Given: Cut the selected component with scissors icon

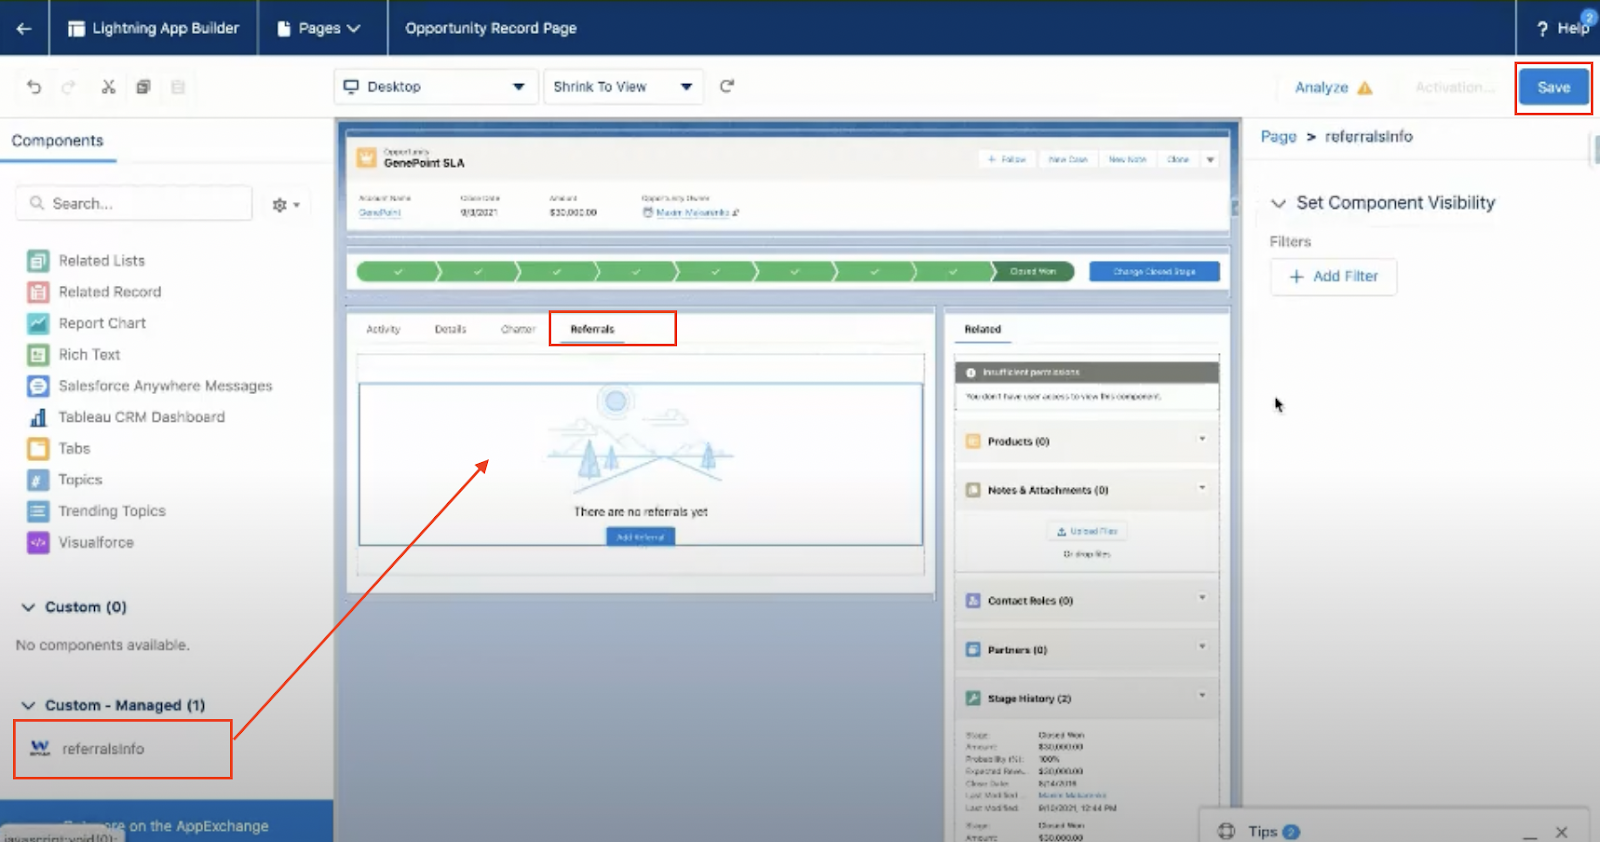Looking at the screenshot, I should pos(108,87).
